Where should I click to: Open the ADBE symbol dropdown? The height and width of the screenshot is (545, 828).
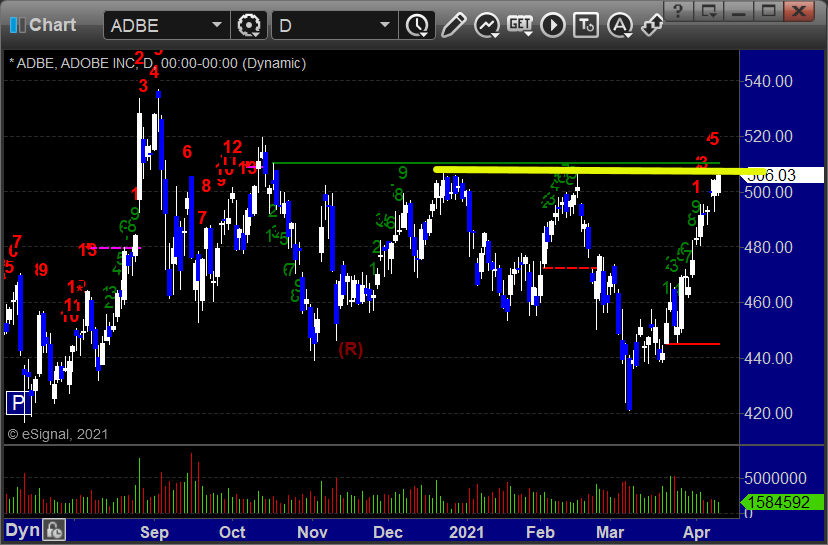point(217,25)
